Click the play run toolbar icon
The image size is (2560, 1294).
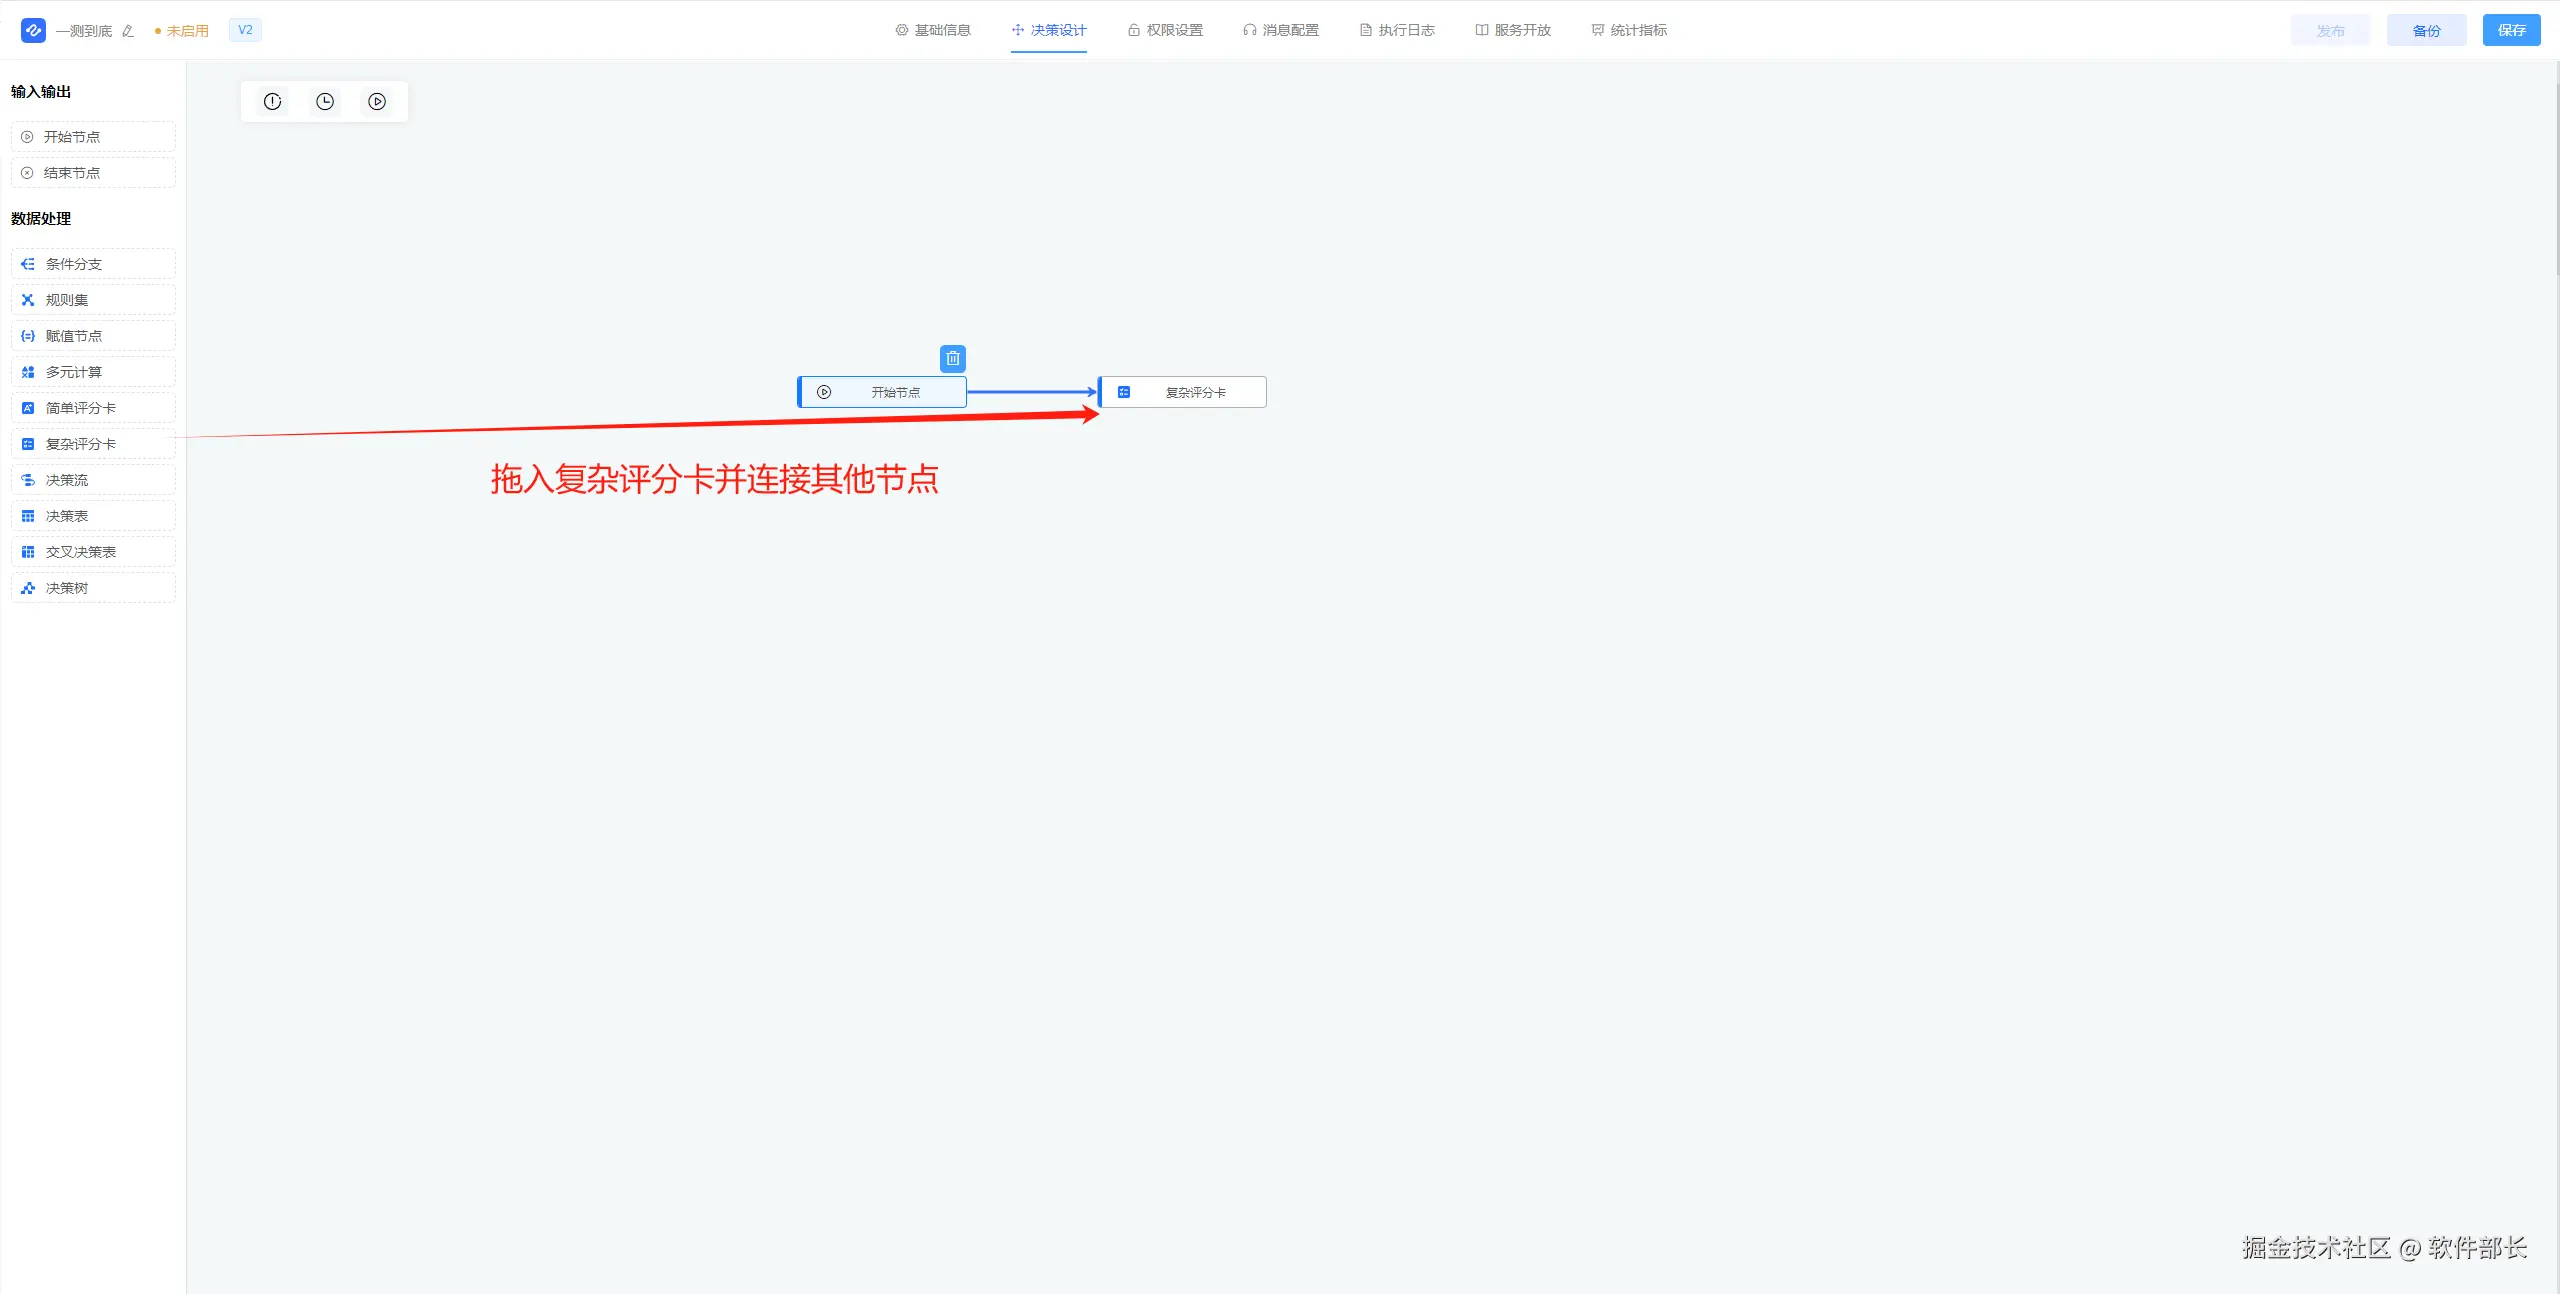(377, 101)
